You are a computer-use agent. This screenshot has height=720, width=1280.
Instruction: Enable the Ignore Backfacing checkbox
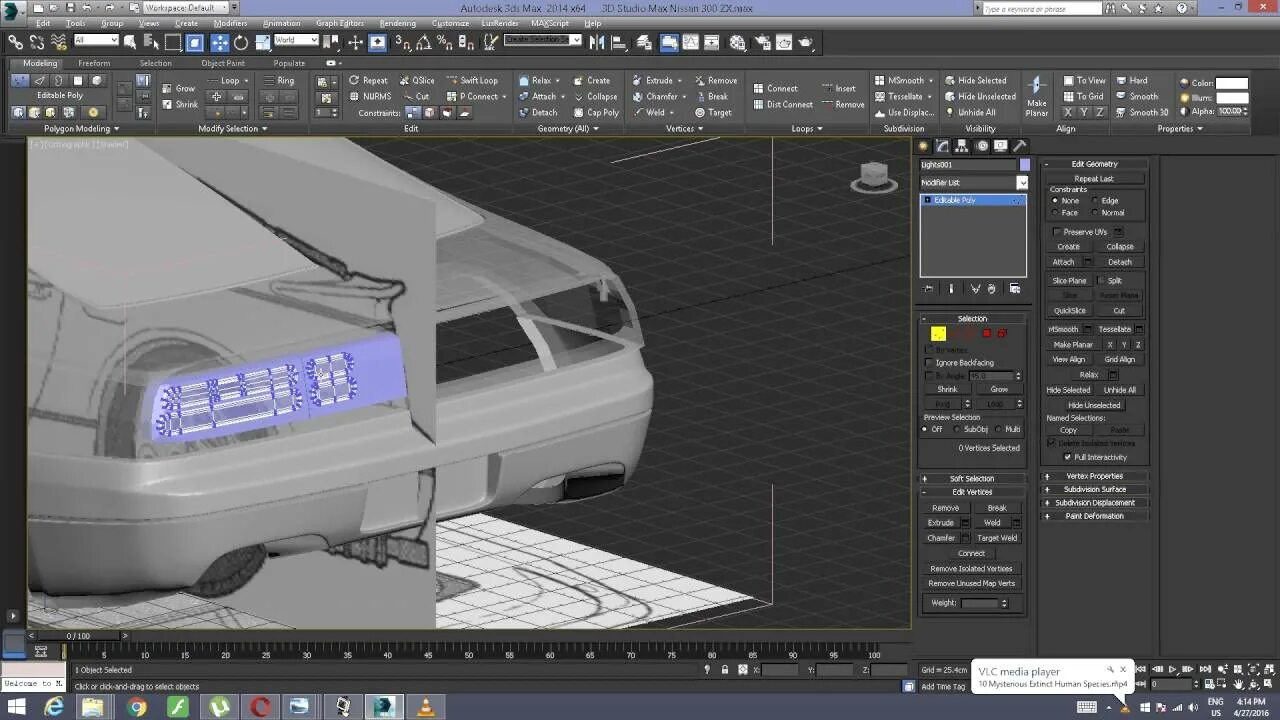pos(930,362)
